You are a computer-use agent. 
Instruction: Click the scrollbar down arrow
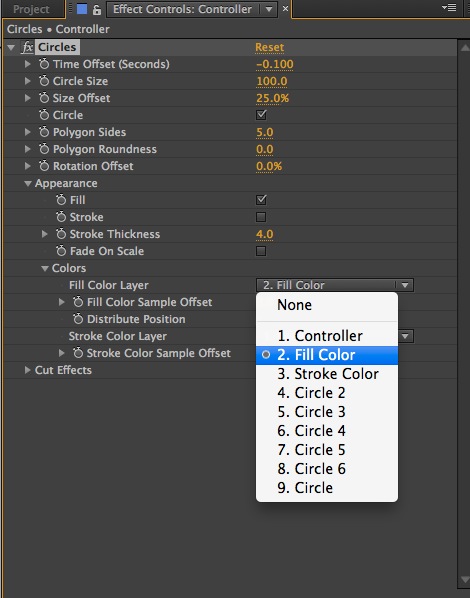click(465, 580)
